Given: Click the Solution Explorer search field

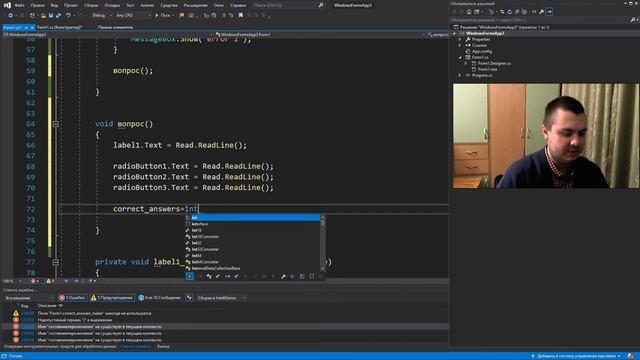Looking at the screenshot, I should click(541, 20).
